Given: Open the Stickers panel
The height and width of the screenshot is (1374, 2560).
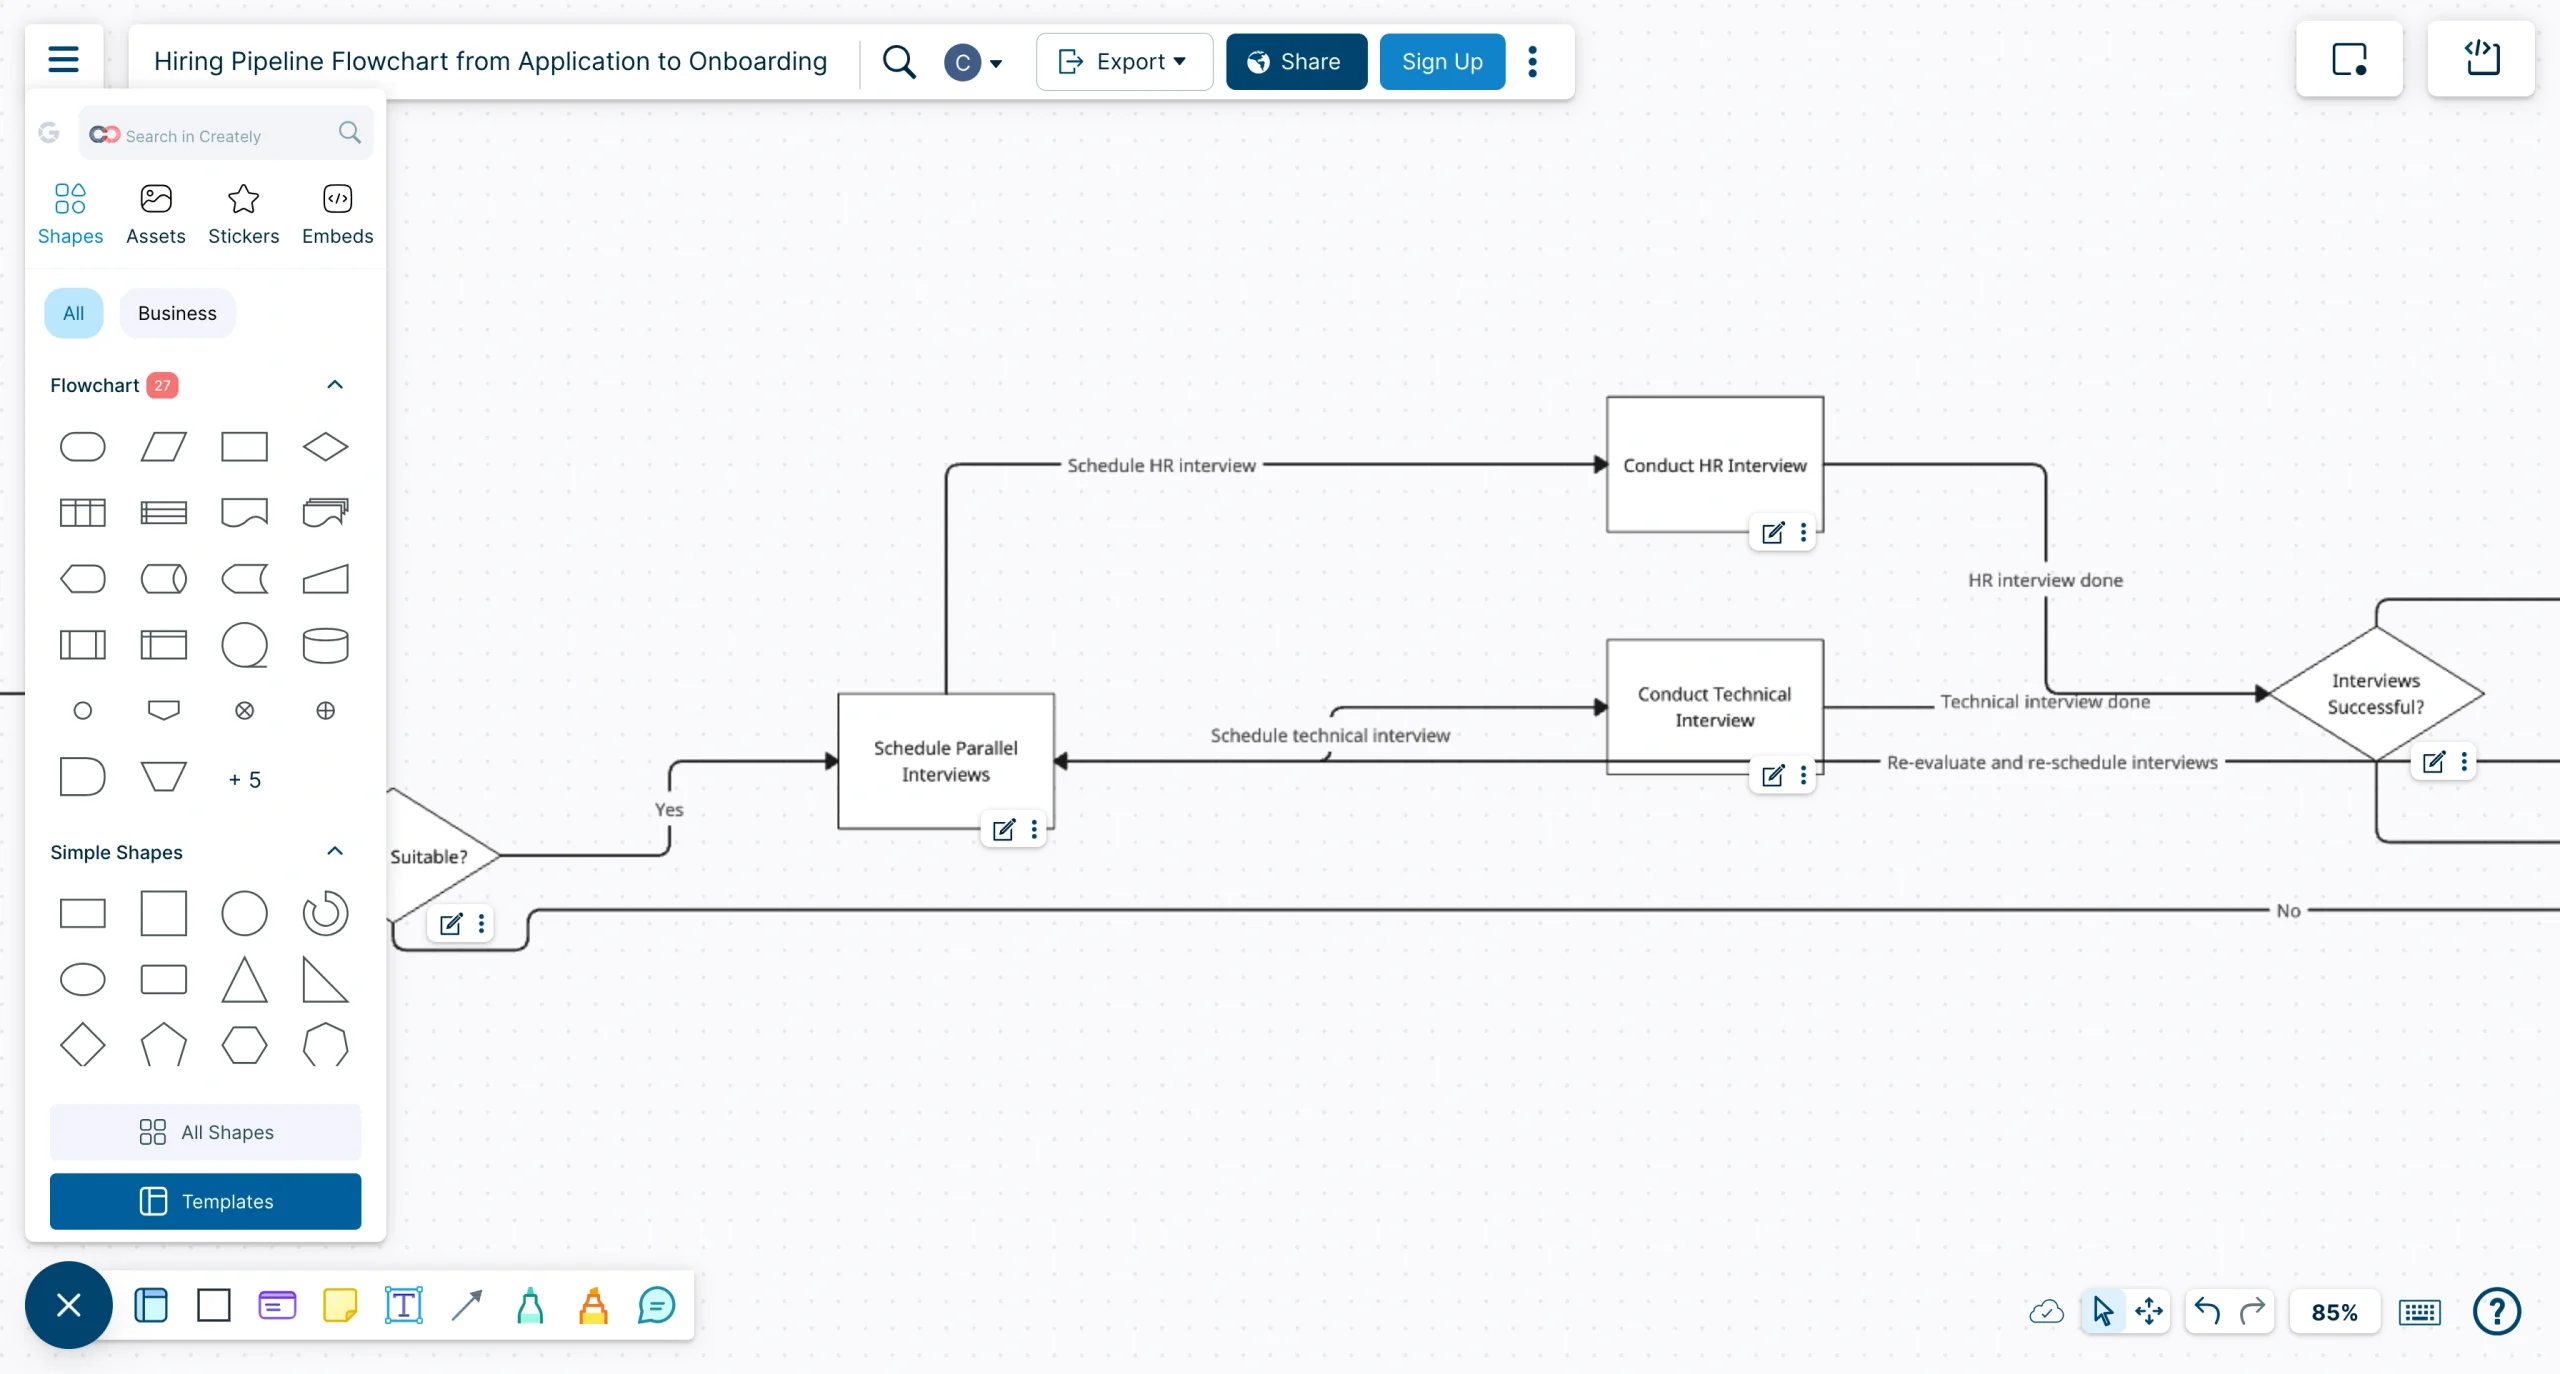Looking at the screenshot, I should coord(243,213).
